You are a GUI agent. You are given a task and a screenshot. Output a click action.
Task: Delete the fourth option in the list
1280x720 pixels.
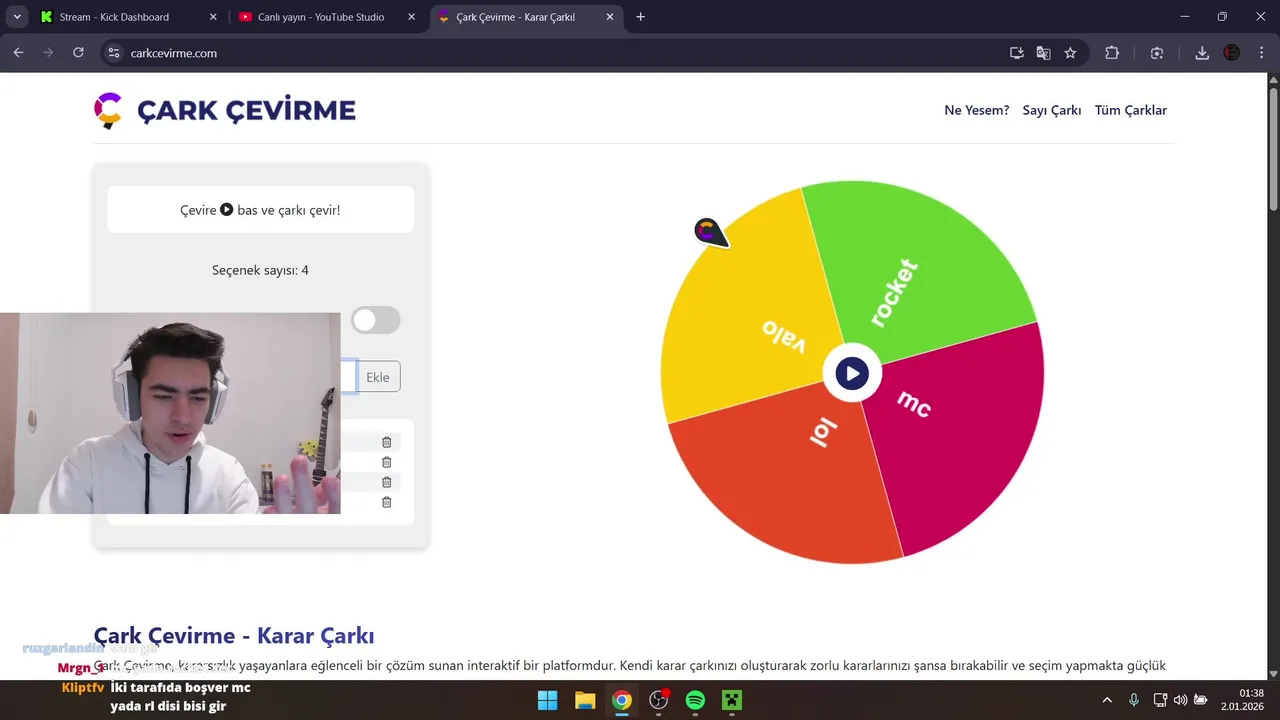387,502
